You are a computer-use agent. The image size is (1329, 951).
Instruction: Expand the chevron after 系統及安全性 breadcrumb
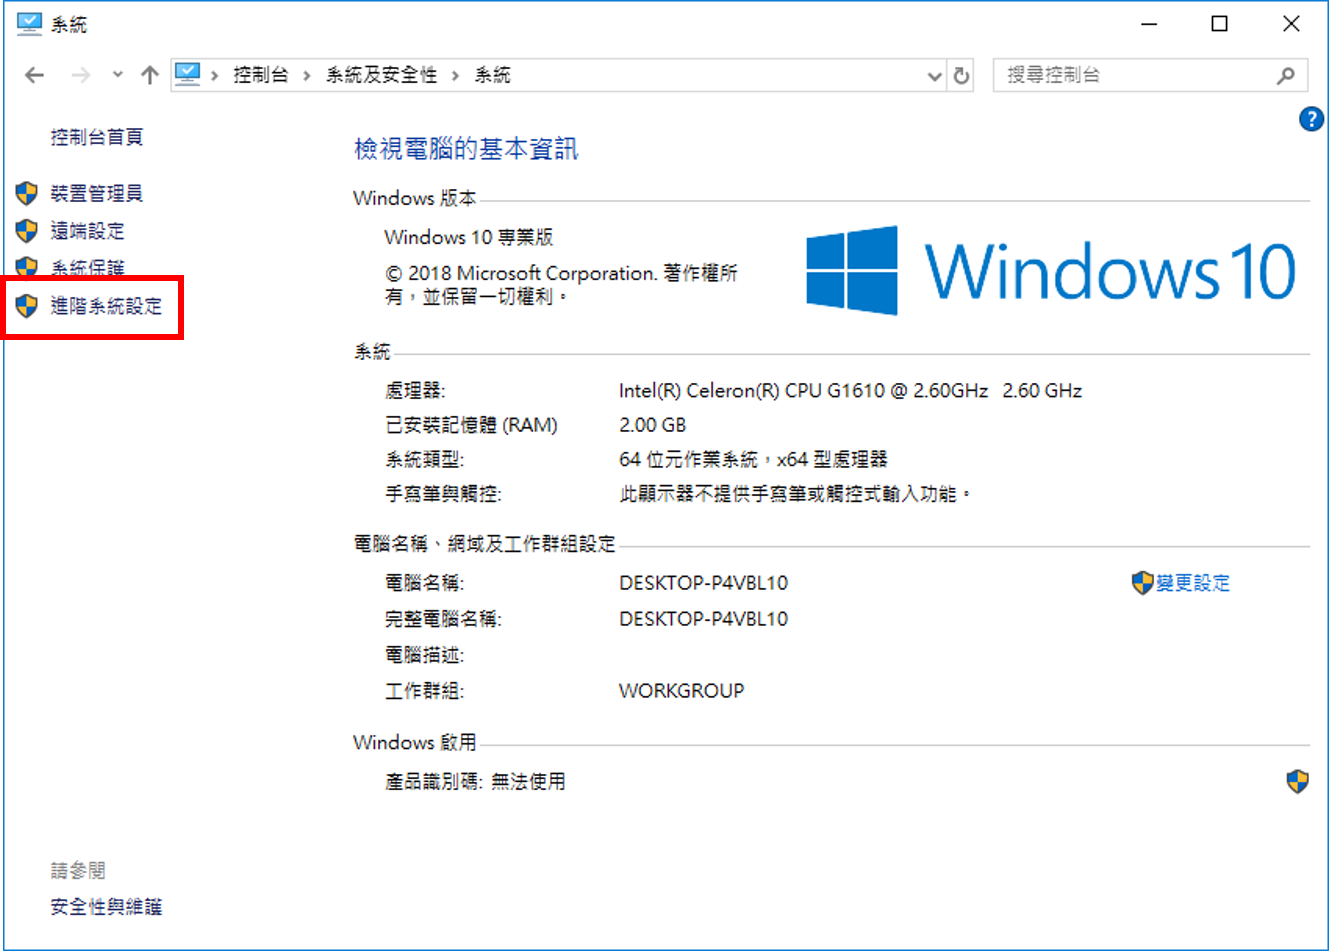(455, 75)
